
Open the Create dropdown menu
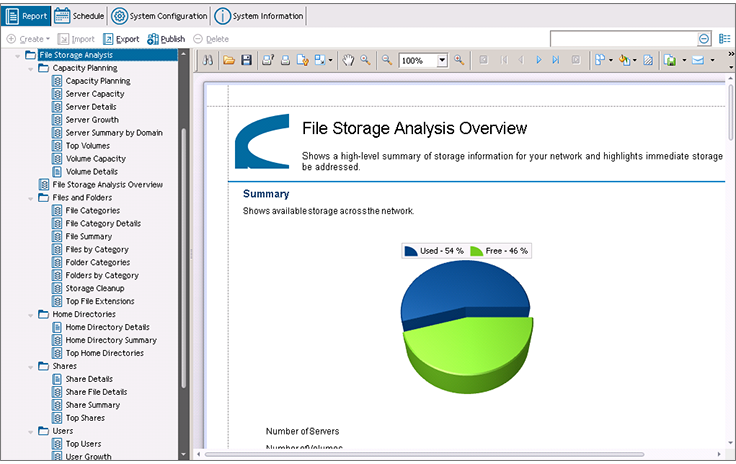tap(28, 39)
